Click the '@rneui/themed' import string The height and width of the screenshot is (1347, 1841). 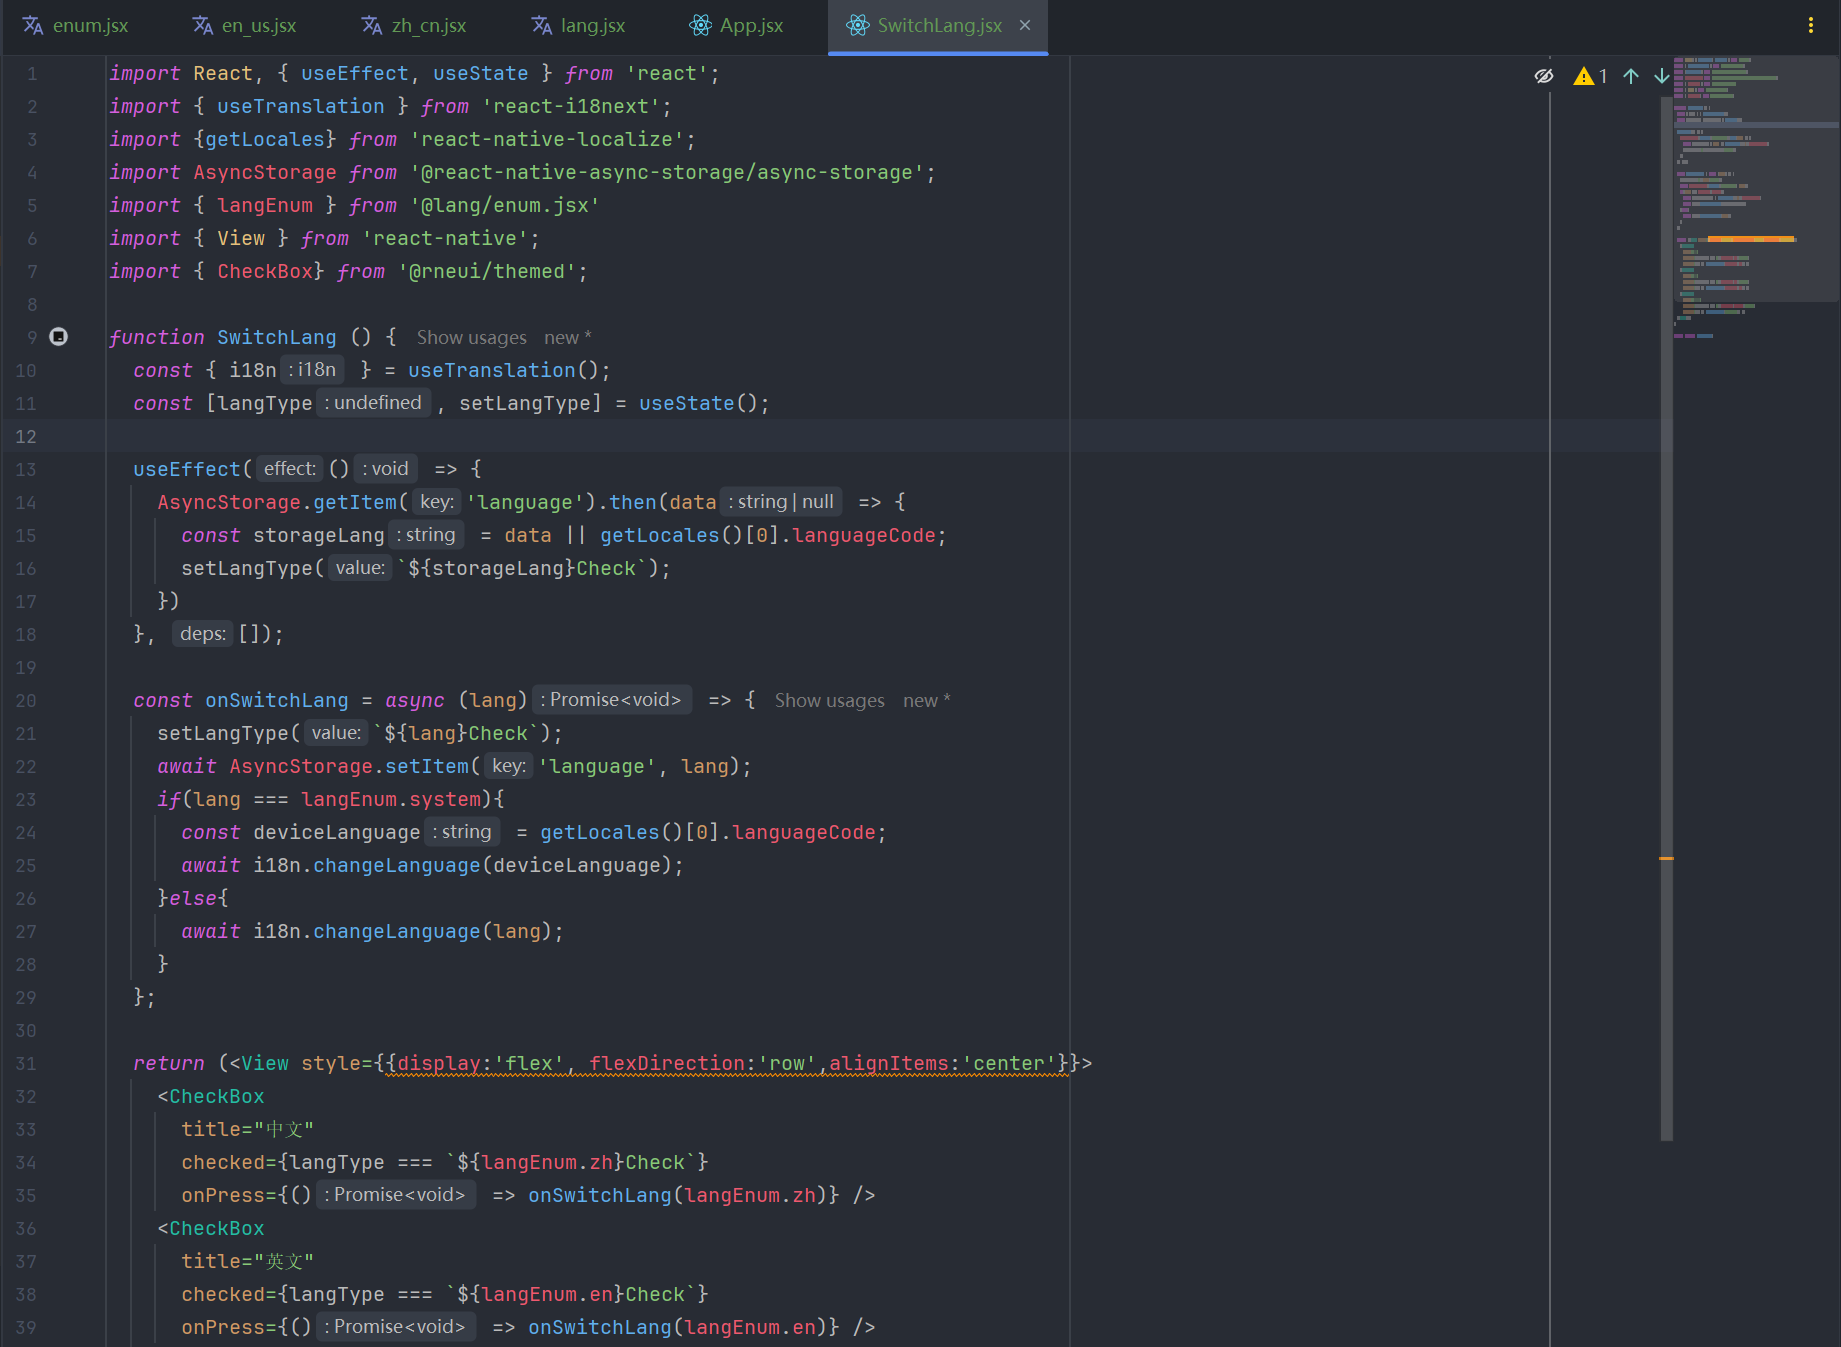tap(487, 272)
